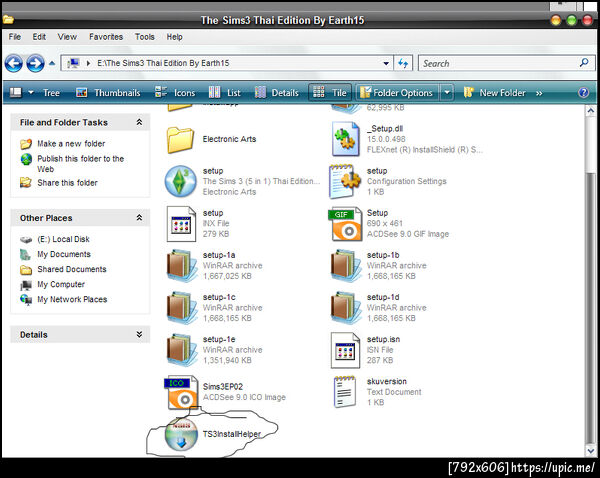This screenshot has width=600, height=478.
Task: Switch to Icons view
Action: point(175,93)
